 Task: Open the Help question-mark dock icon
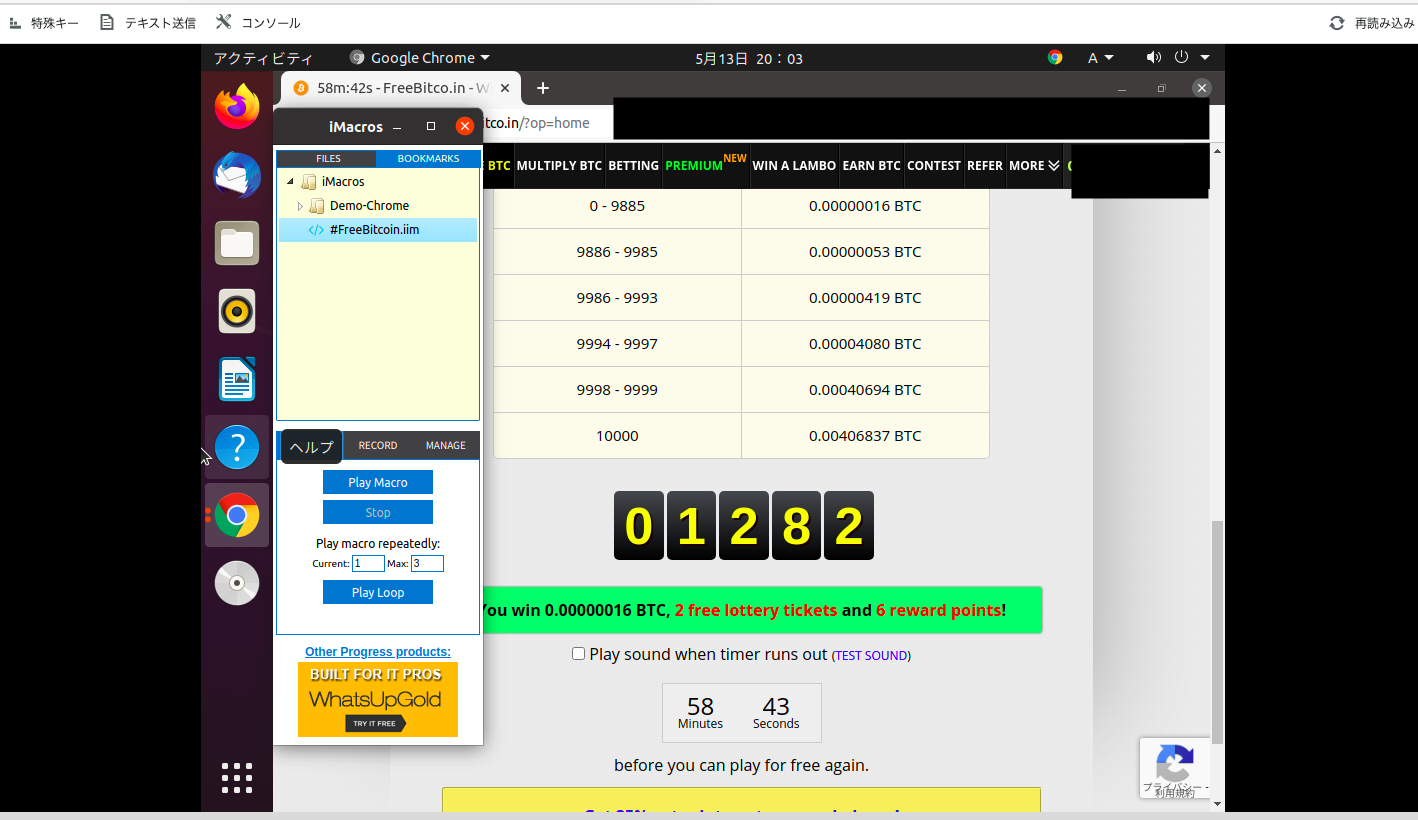coord(237,447)
